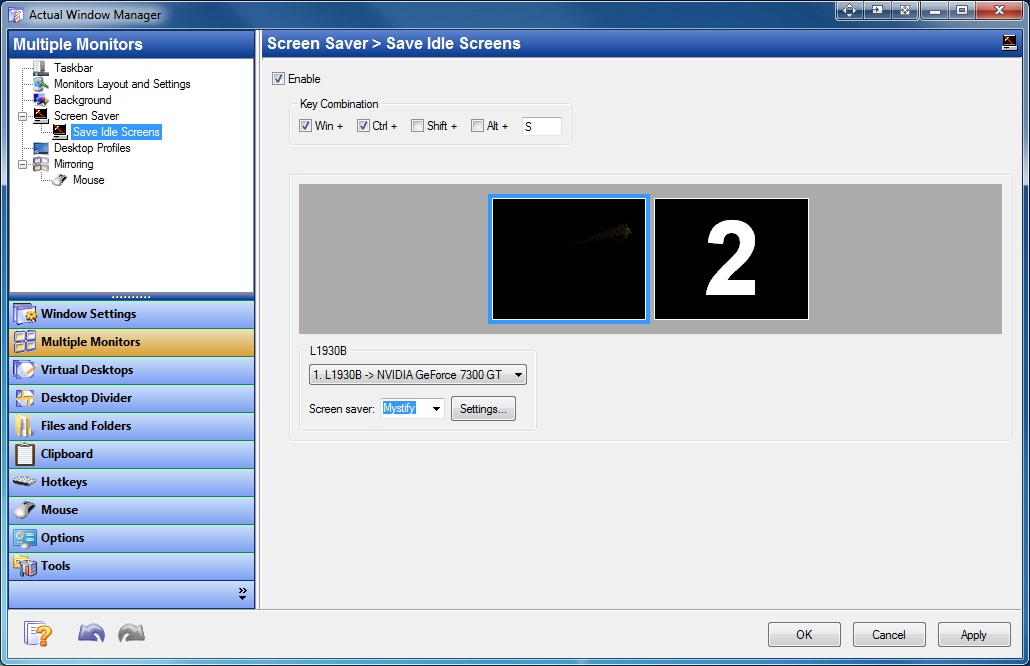Click the send-to-monitor arrow title button

tap(877, 10)
